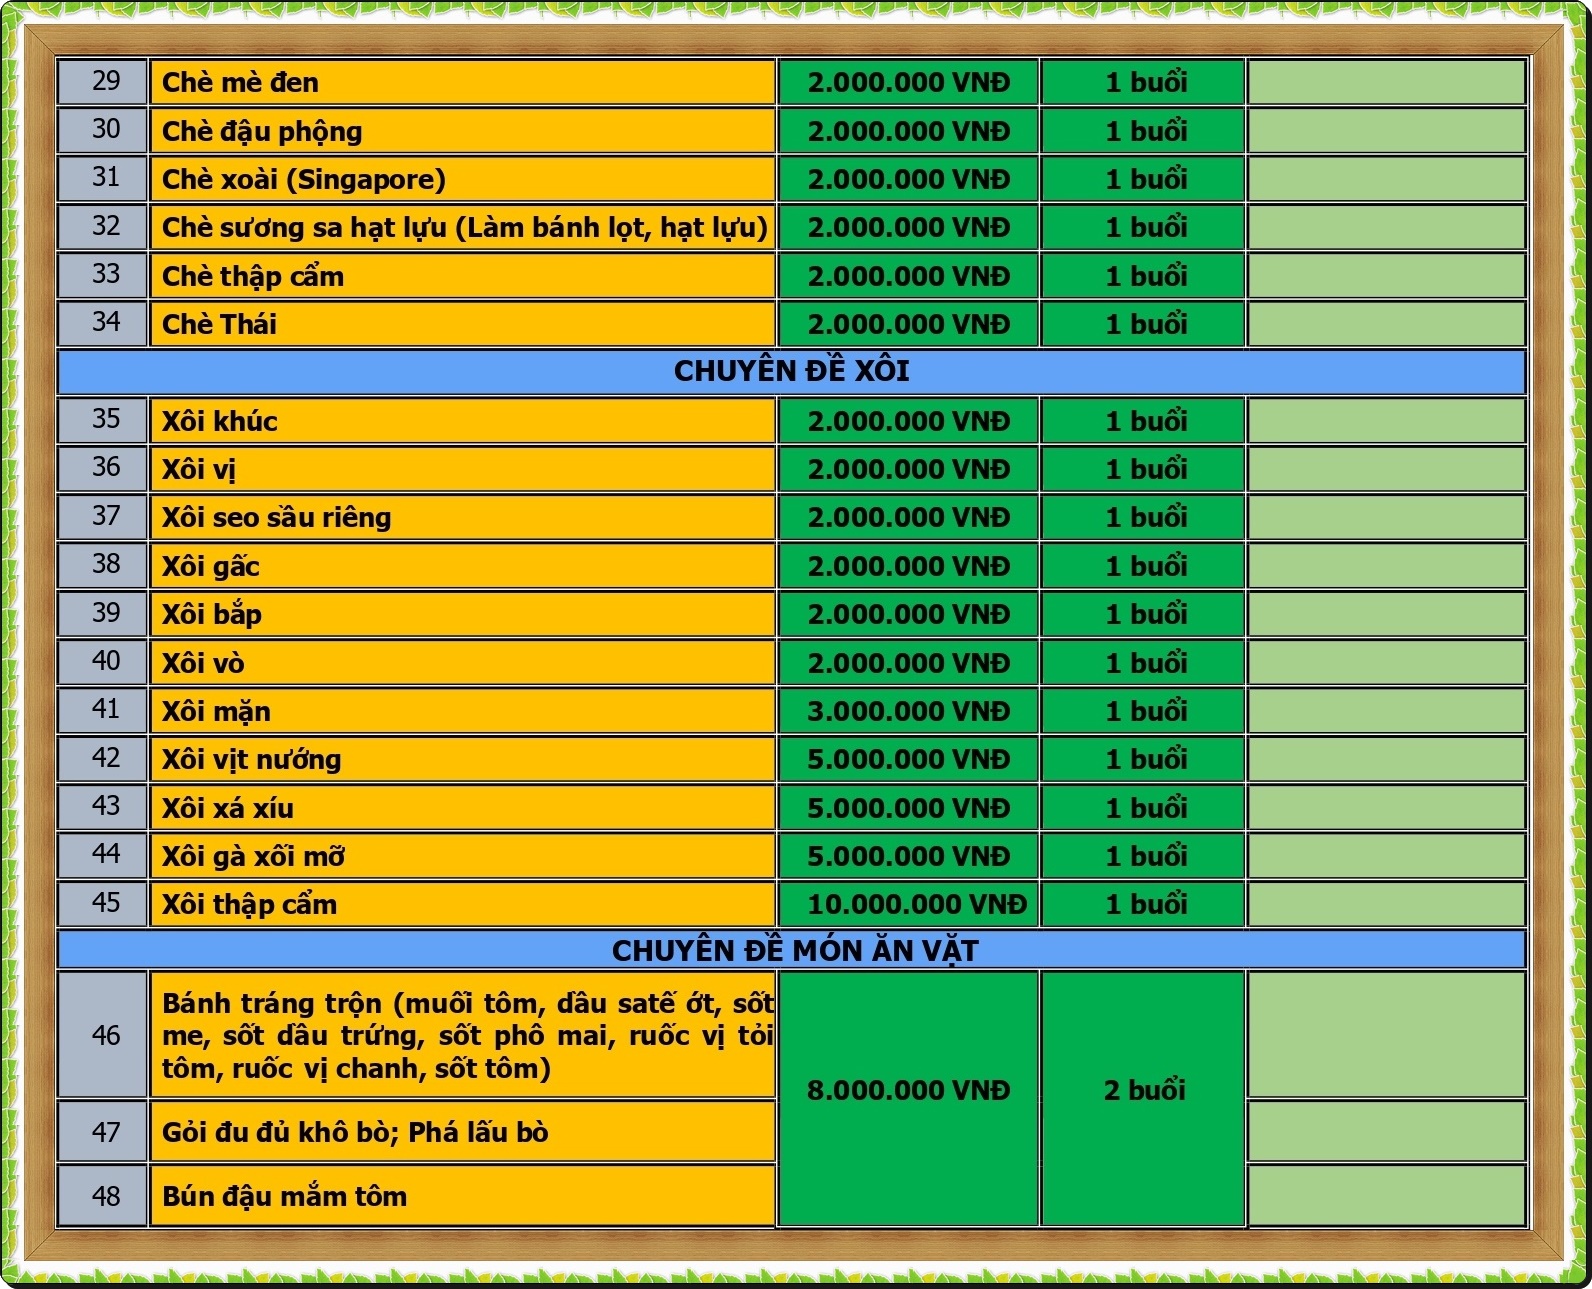Click the 'Xôi seo sầu riêng' cell

pos(461,517)
